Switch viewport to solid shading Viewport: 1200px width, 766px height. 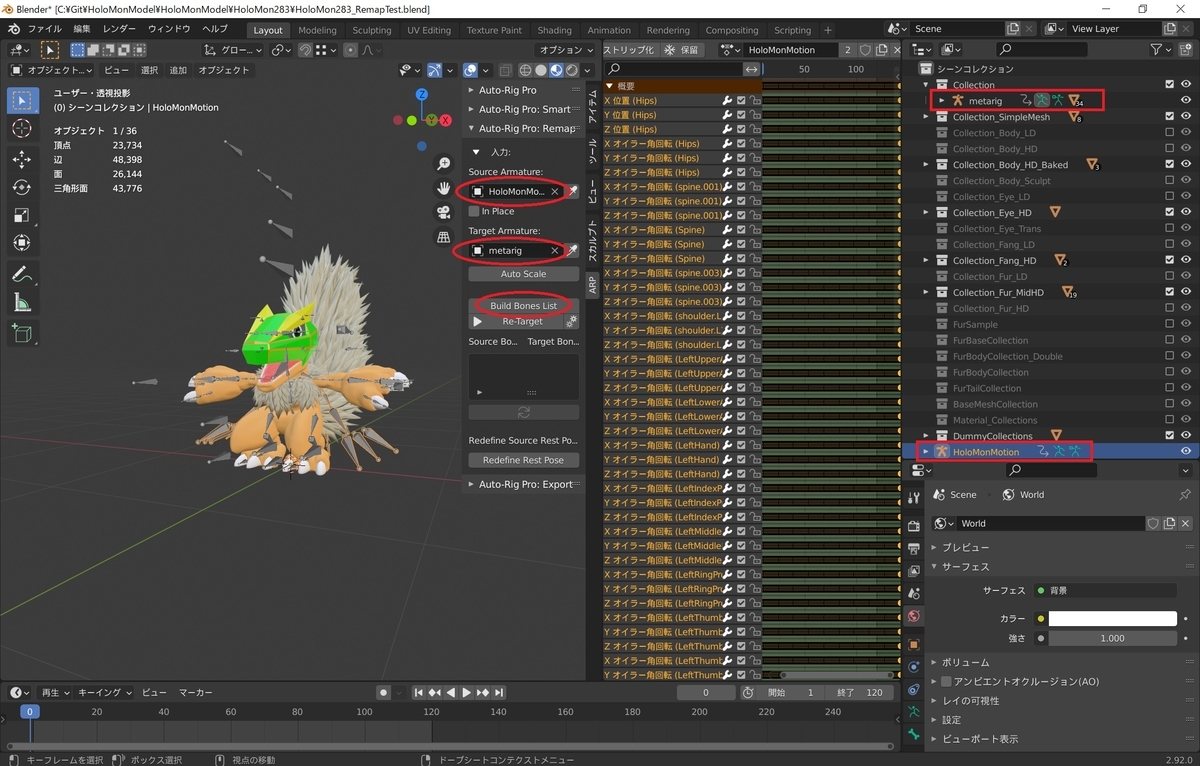tap(541, 70)
